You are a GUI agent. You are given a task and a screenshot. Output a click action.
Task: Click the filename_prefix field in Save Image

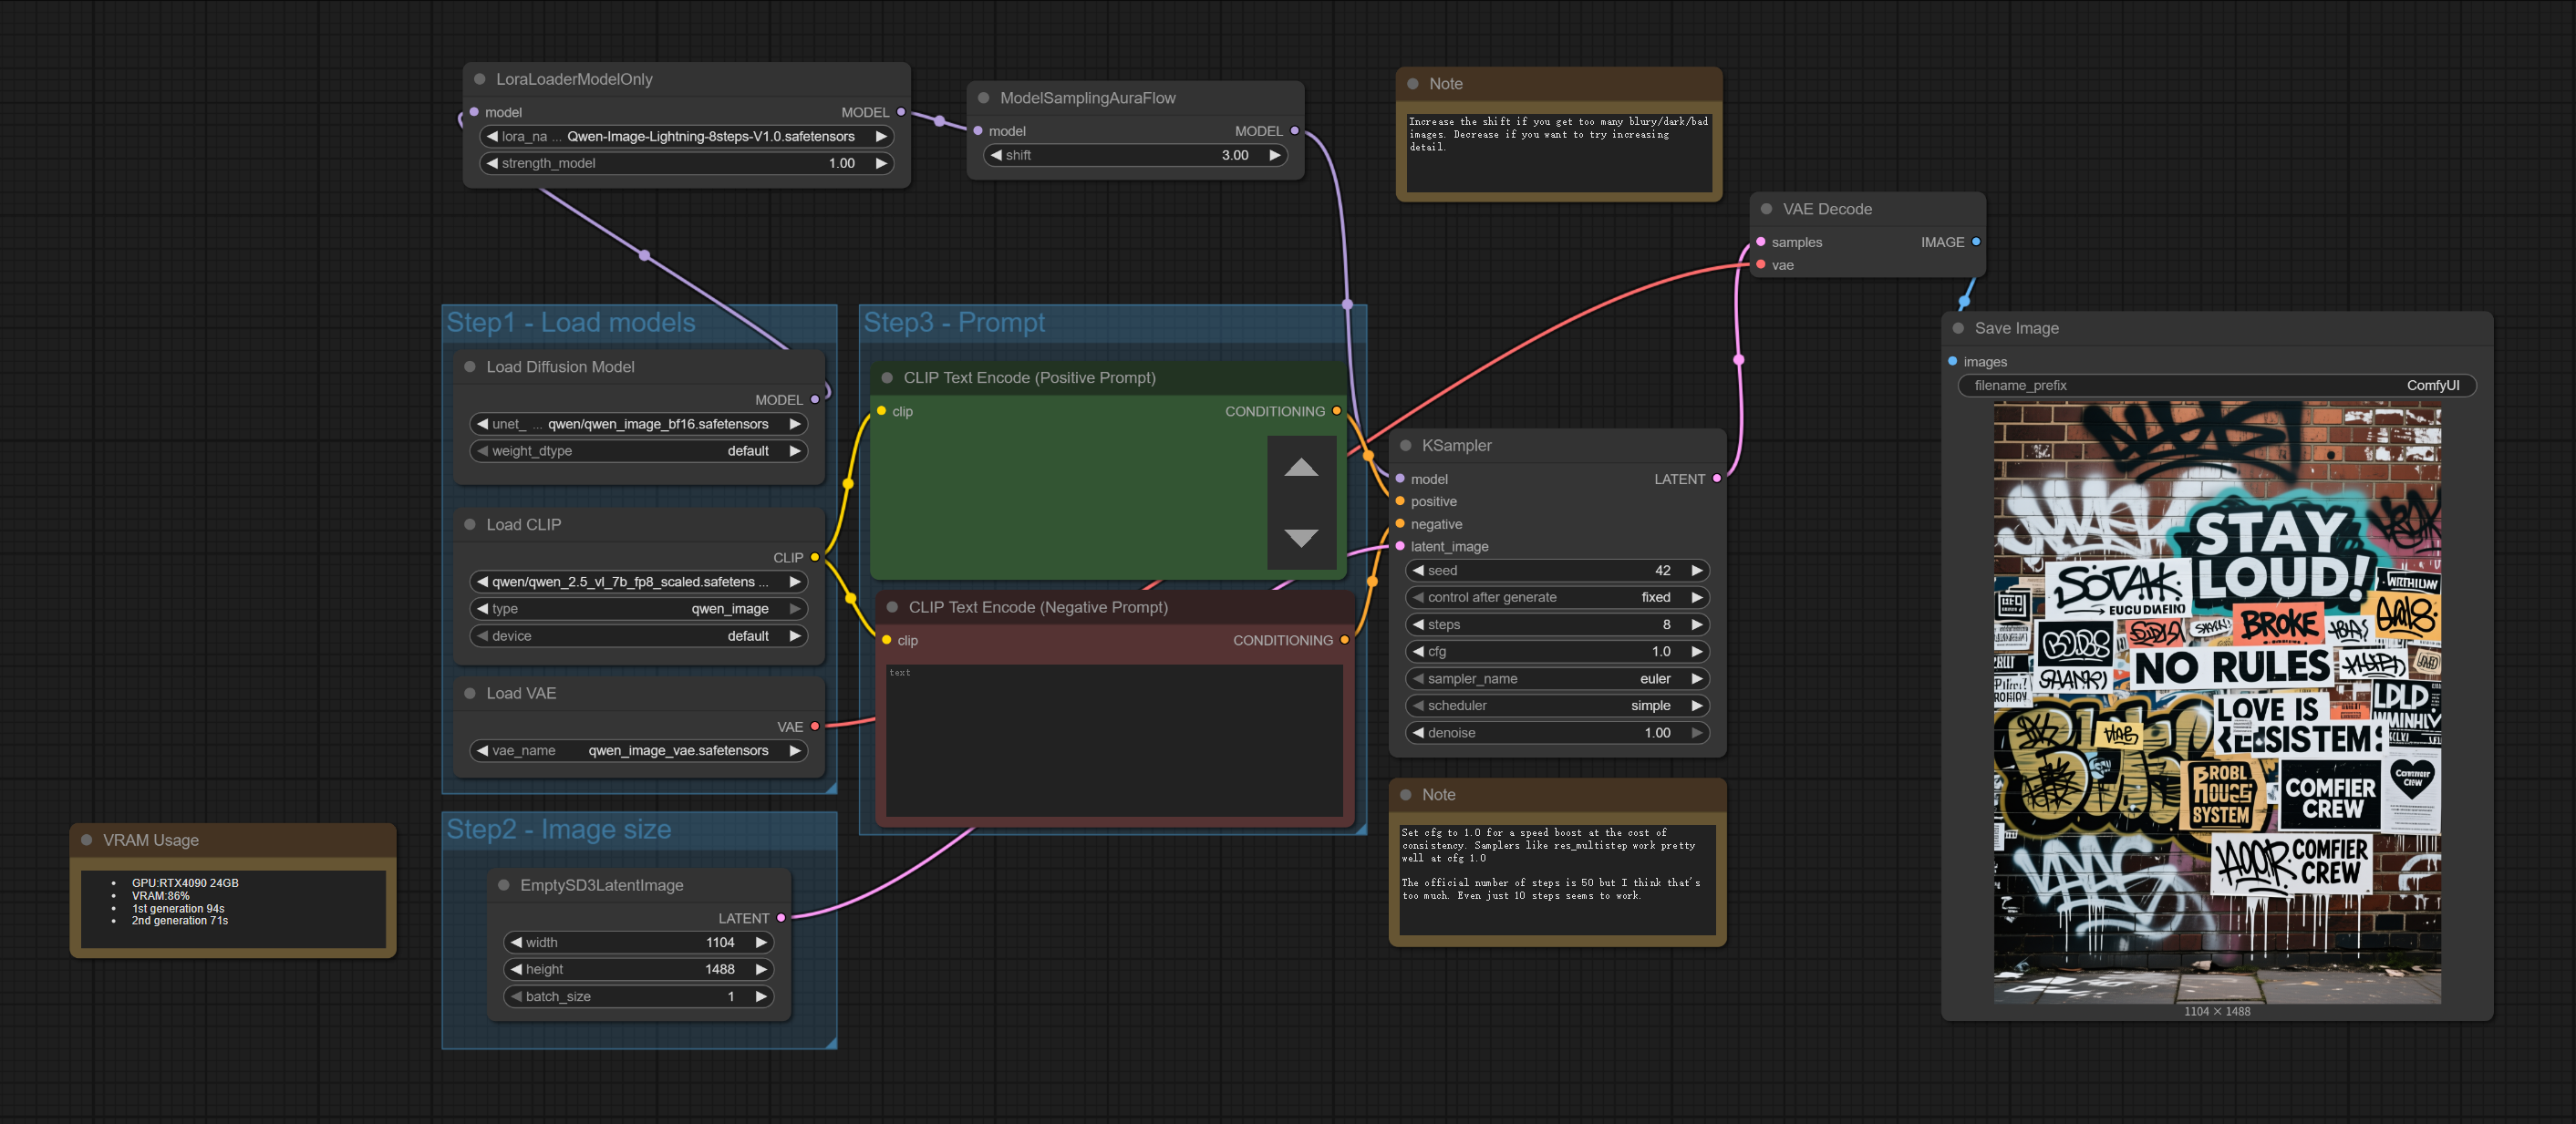tap(2216, 385)
